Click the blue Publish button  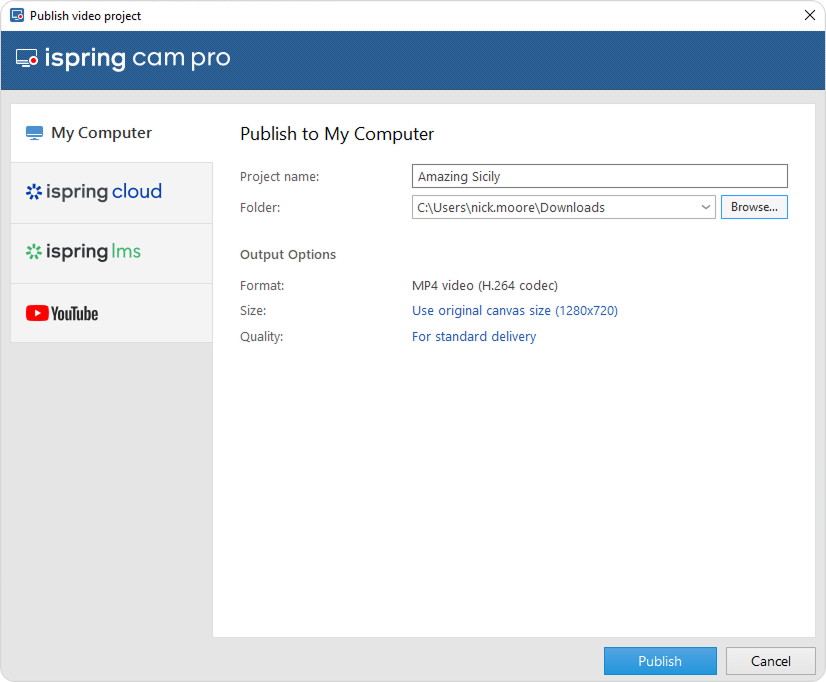click(x=659, y=661)
